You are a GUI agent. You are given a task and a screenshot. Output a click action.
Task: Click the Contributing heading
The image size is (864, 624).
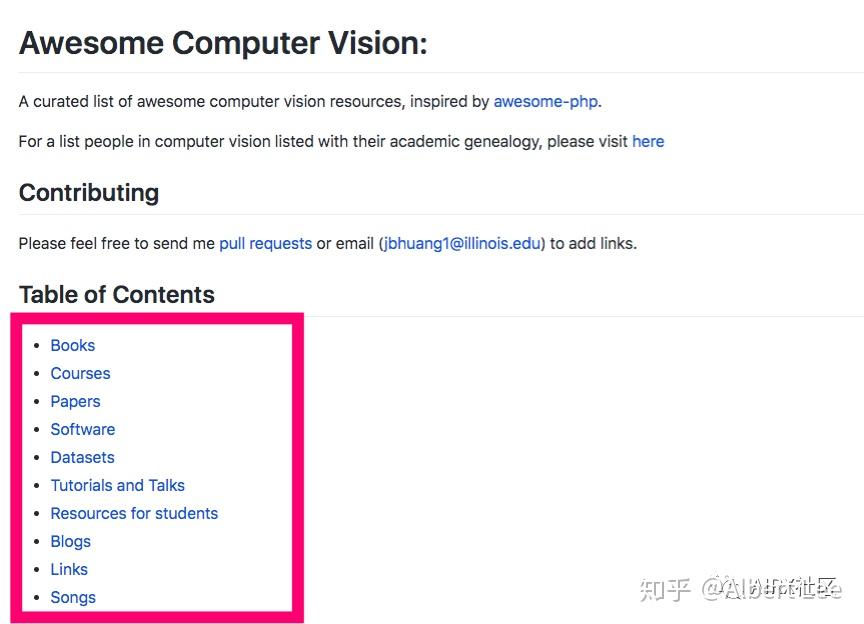[89, 192]
